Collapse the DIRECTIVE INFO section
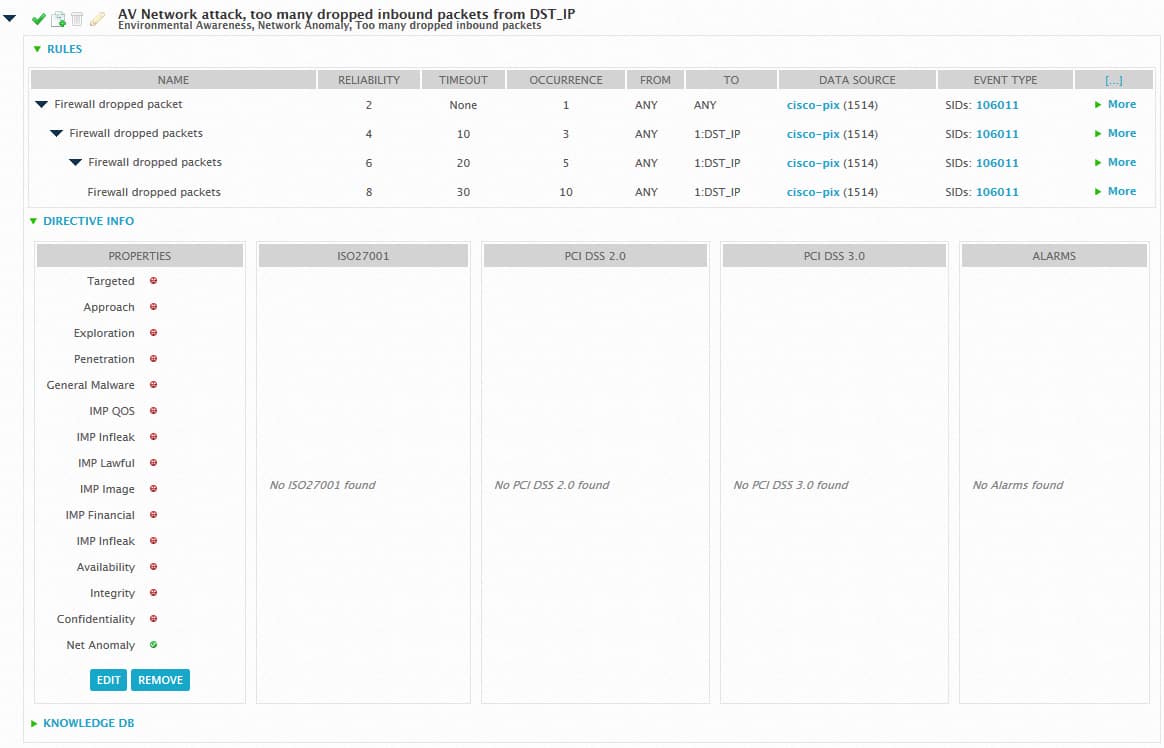 tap(33, 221)
